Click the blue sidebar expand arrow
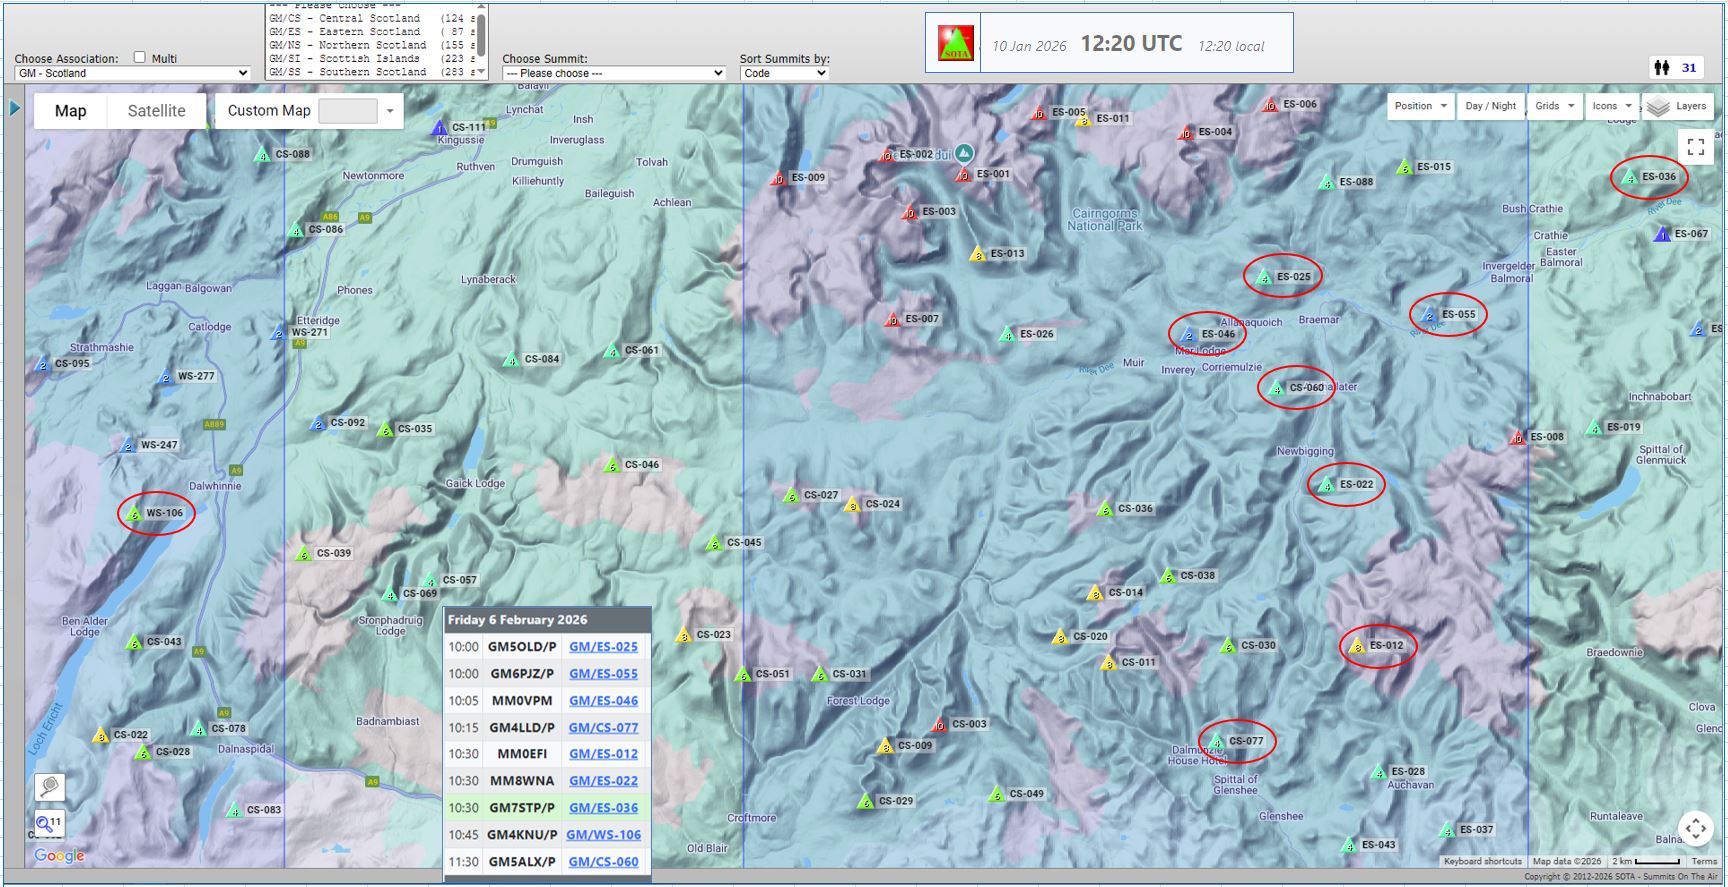1728x887 pixels. point(15,108)
